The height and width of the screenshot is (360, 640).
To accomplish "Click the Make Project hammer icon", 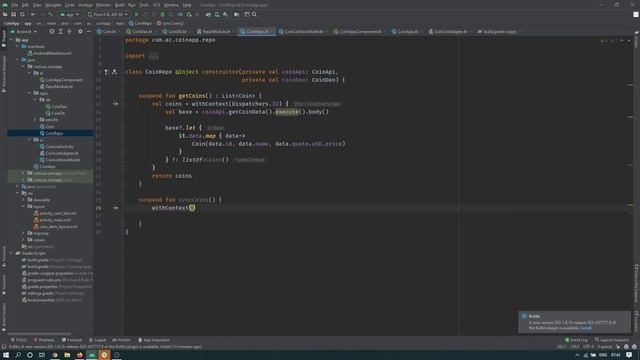I will click(x=51, y=14).
